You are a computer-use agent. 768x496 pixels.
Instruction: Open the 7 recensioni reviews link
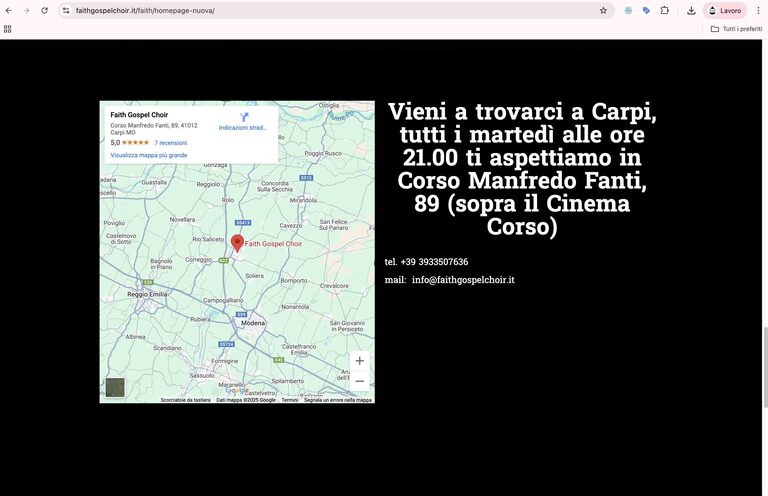170,143
